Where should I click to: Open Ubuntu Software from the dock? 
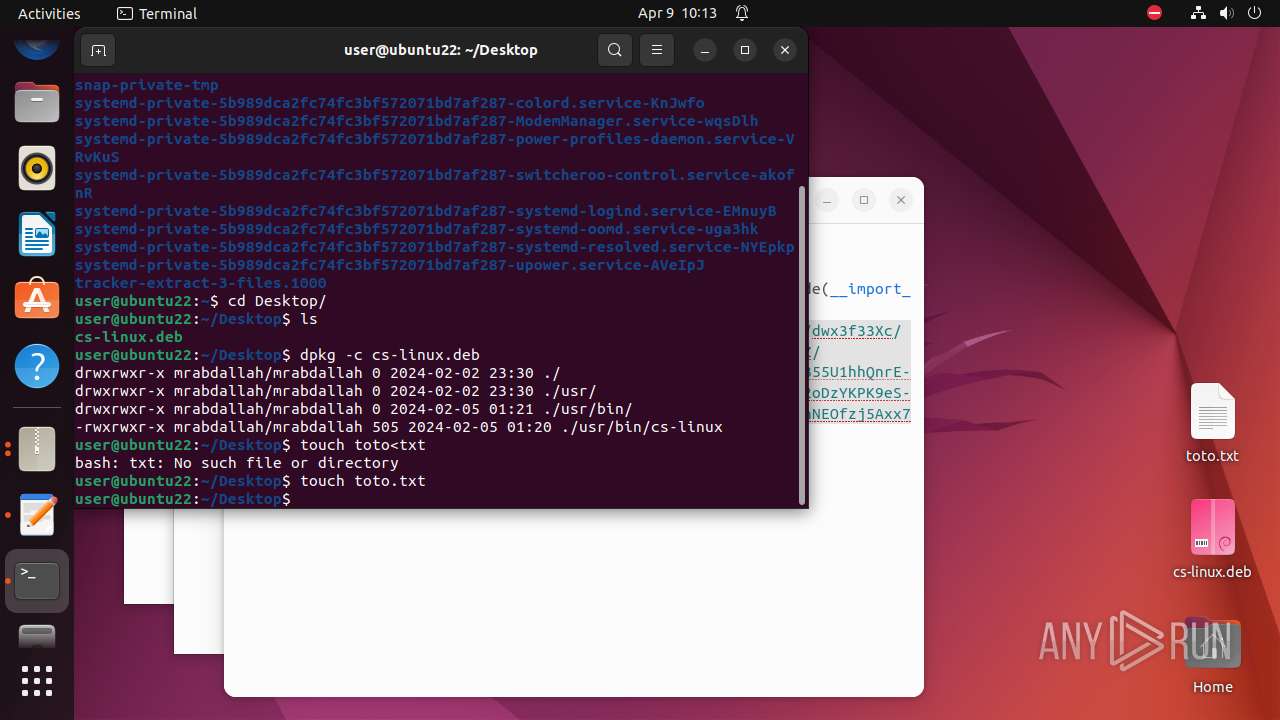point(37,299)
